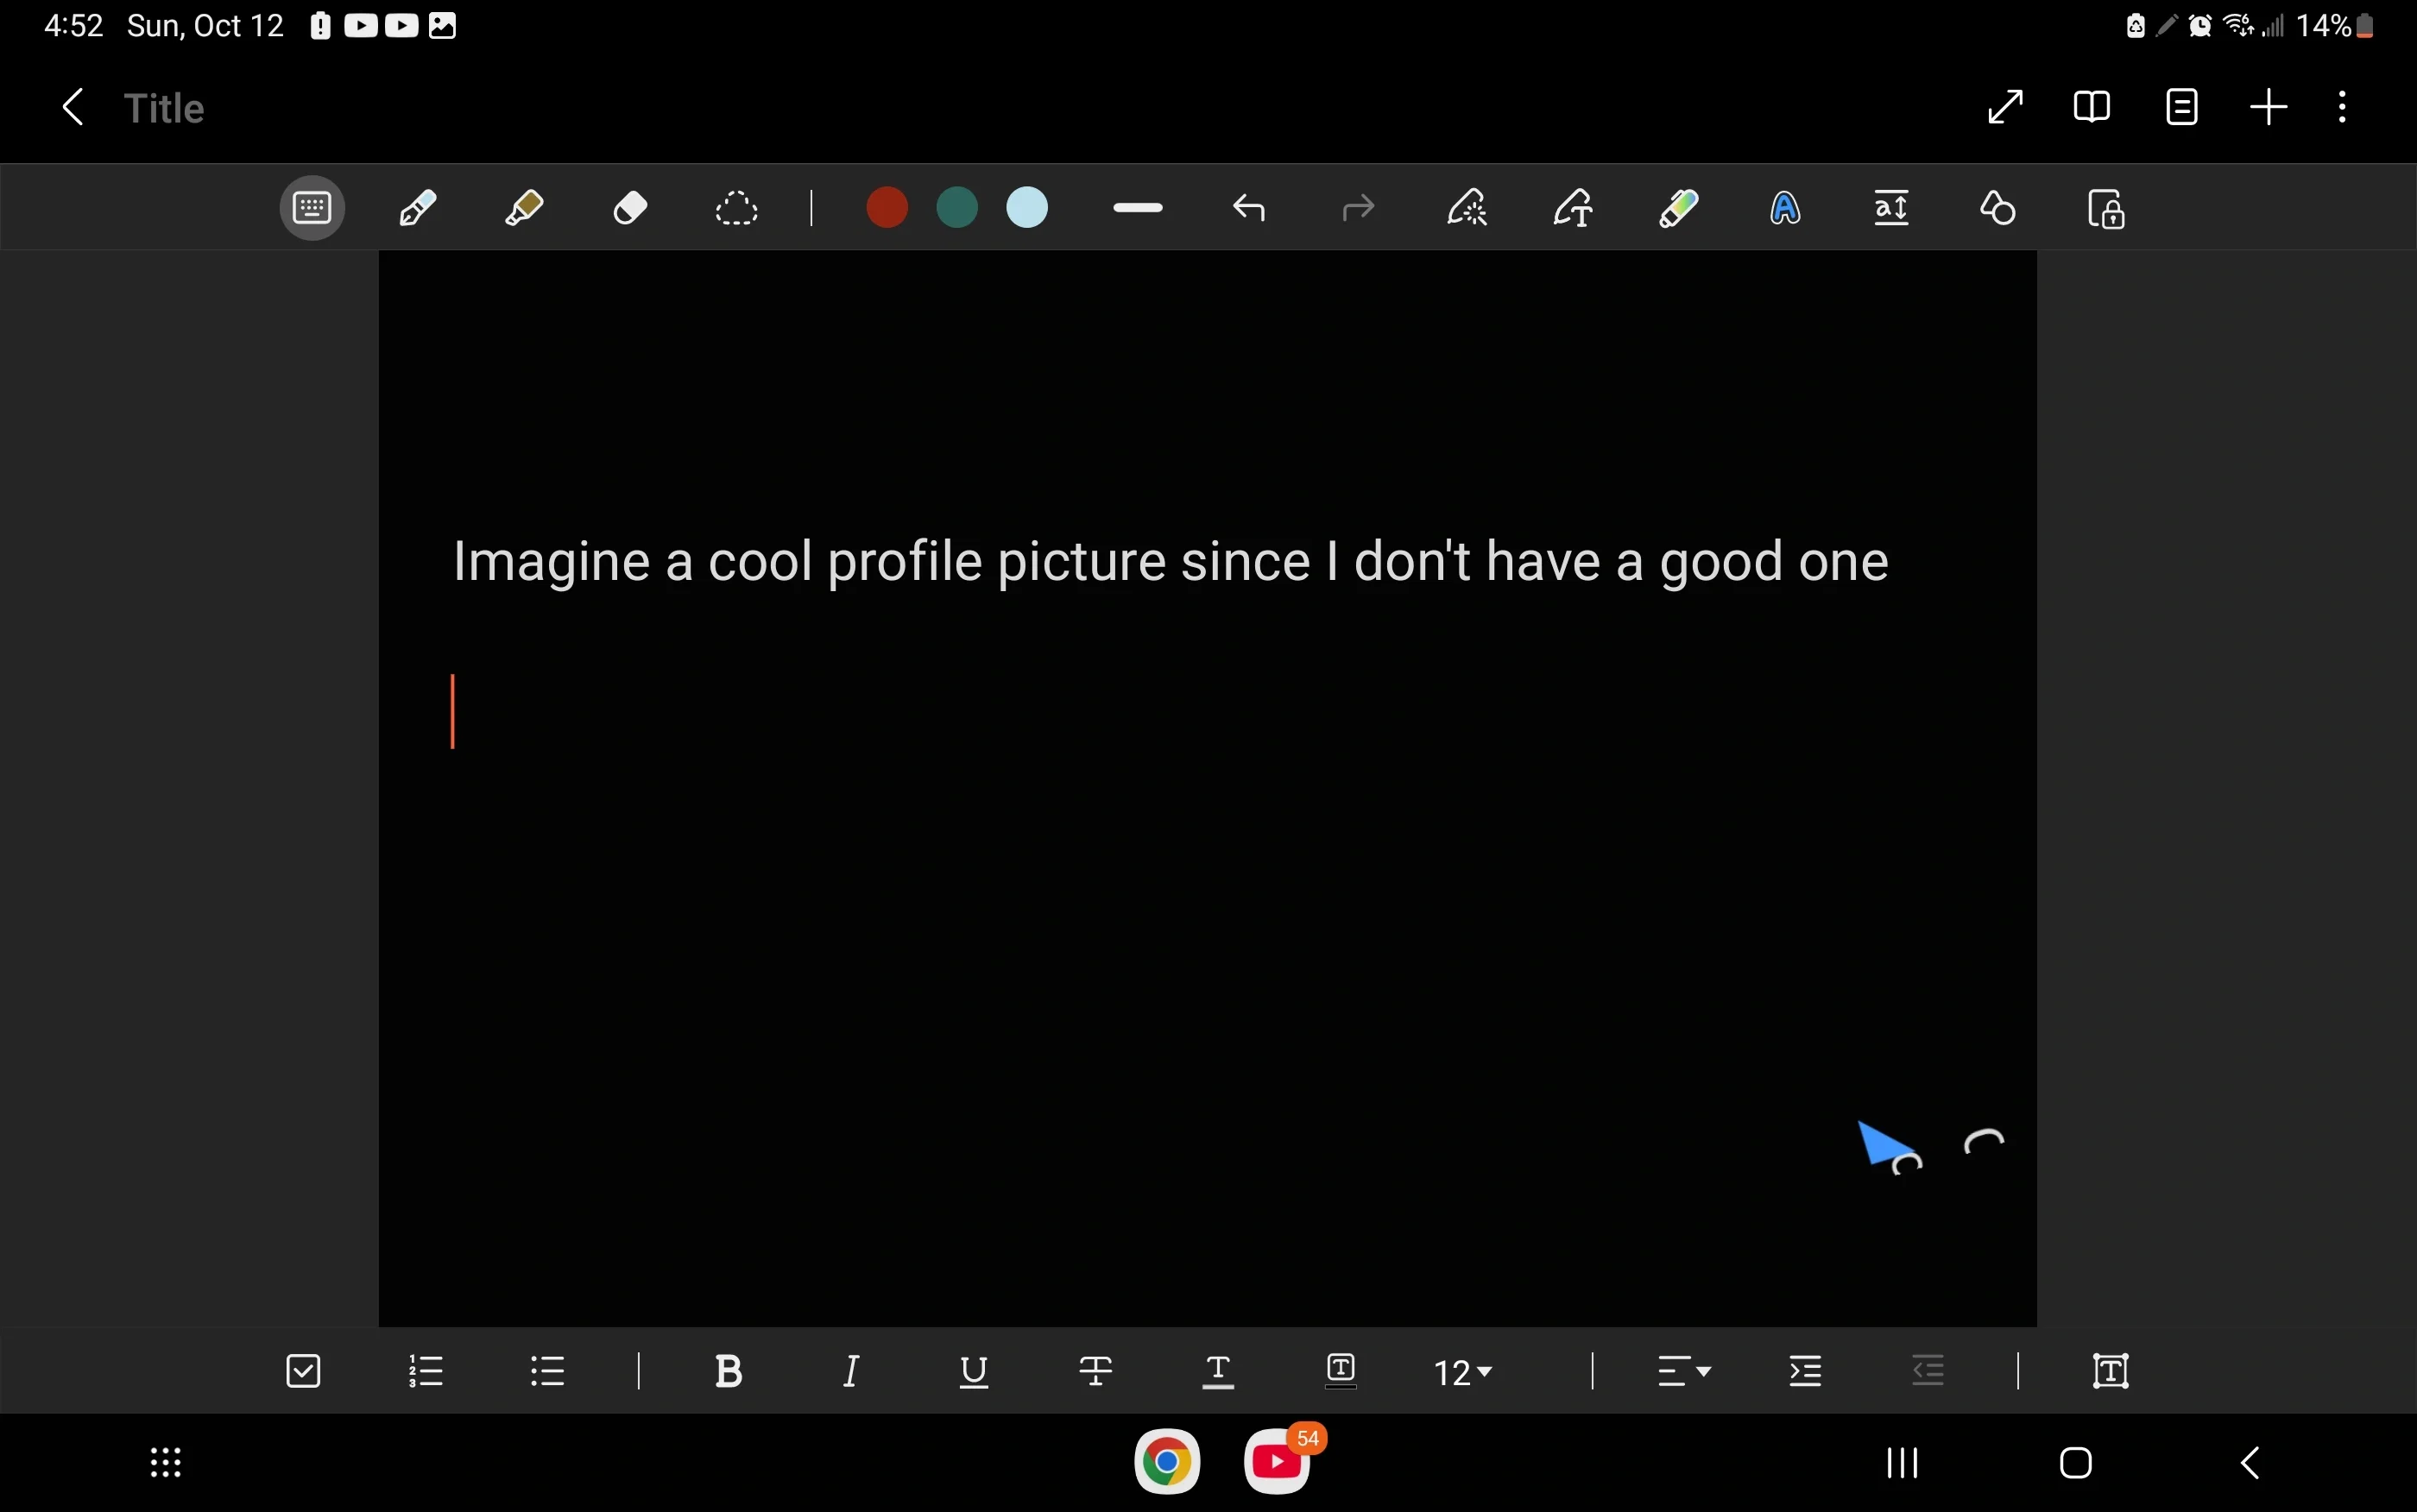2417x1512 pixels.
Task: Open text color picker
Action: coord(1219,1372)
